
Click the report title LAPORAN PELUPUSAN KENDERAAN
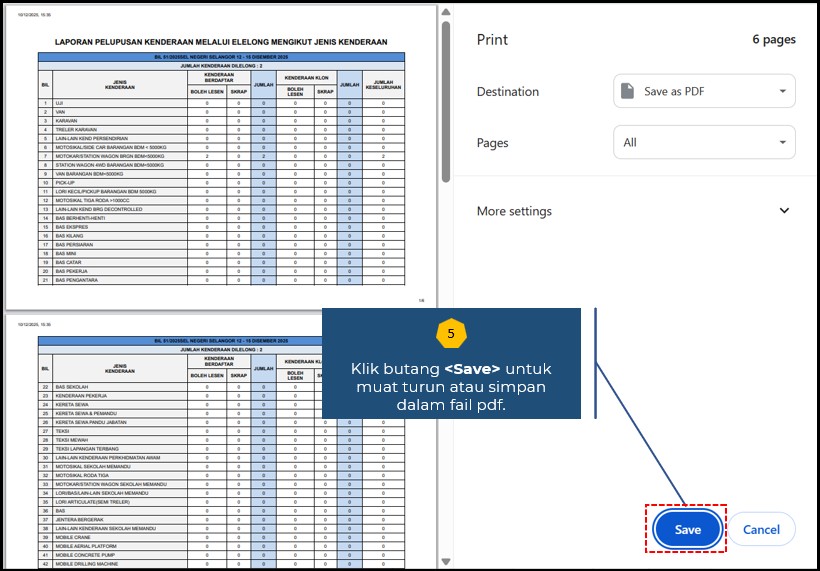[x=220, y=42]
